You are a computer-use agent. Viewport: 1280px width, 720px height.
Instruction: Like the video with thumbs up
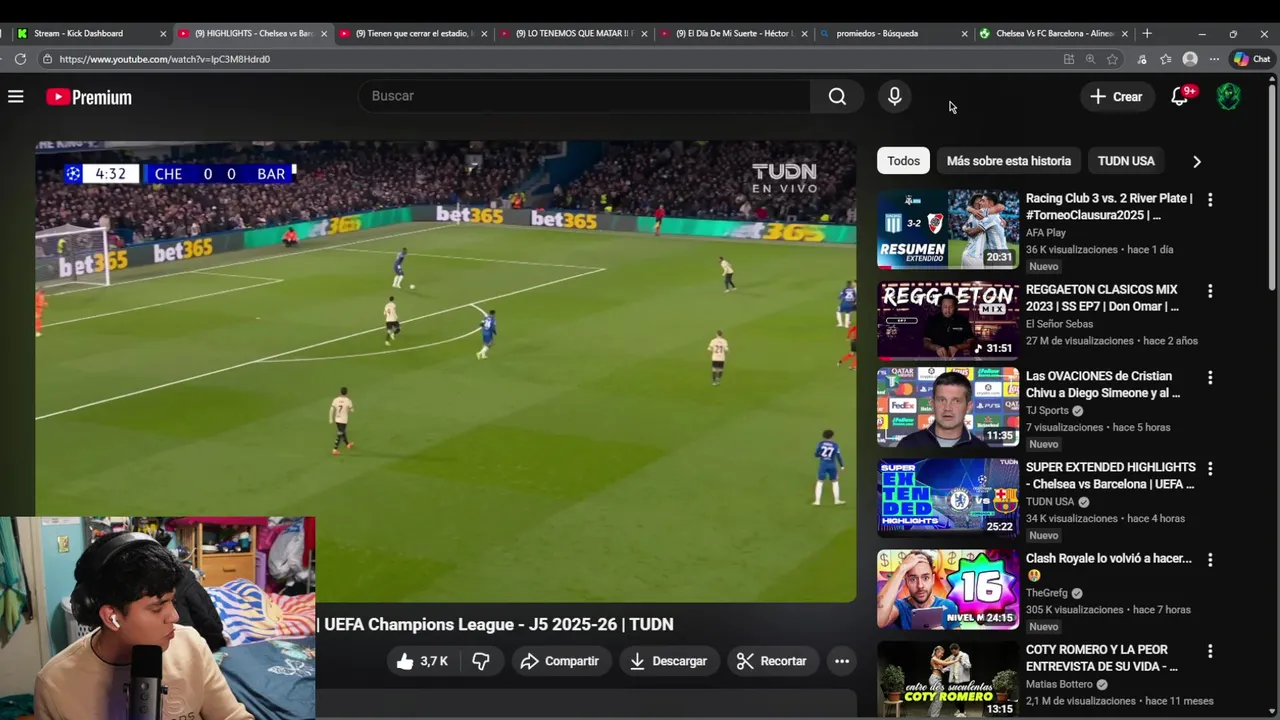point(421,661)
